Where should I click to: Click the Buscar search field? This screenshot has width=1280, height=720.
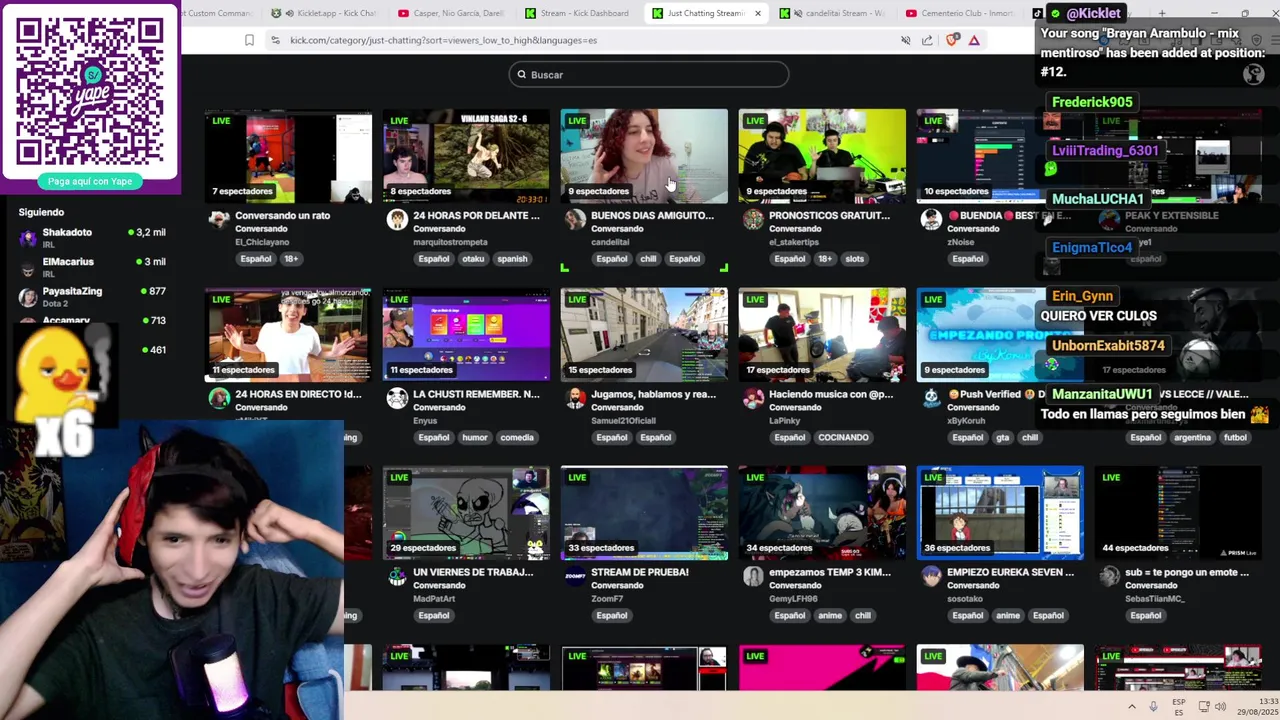click(648, 75)
